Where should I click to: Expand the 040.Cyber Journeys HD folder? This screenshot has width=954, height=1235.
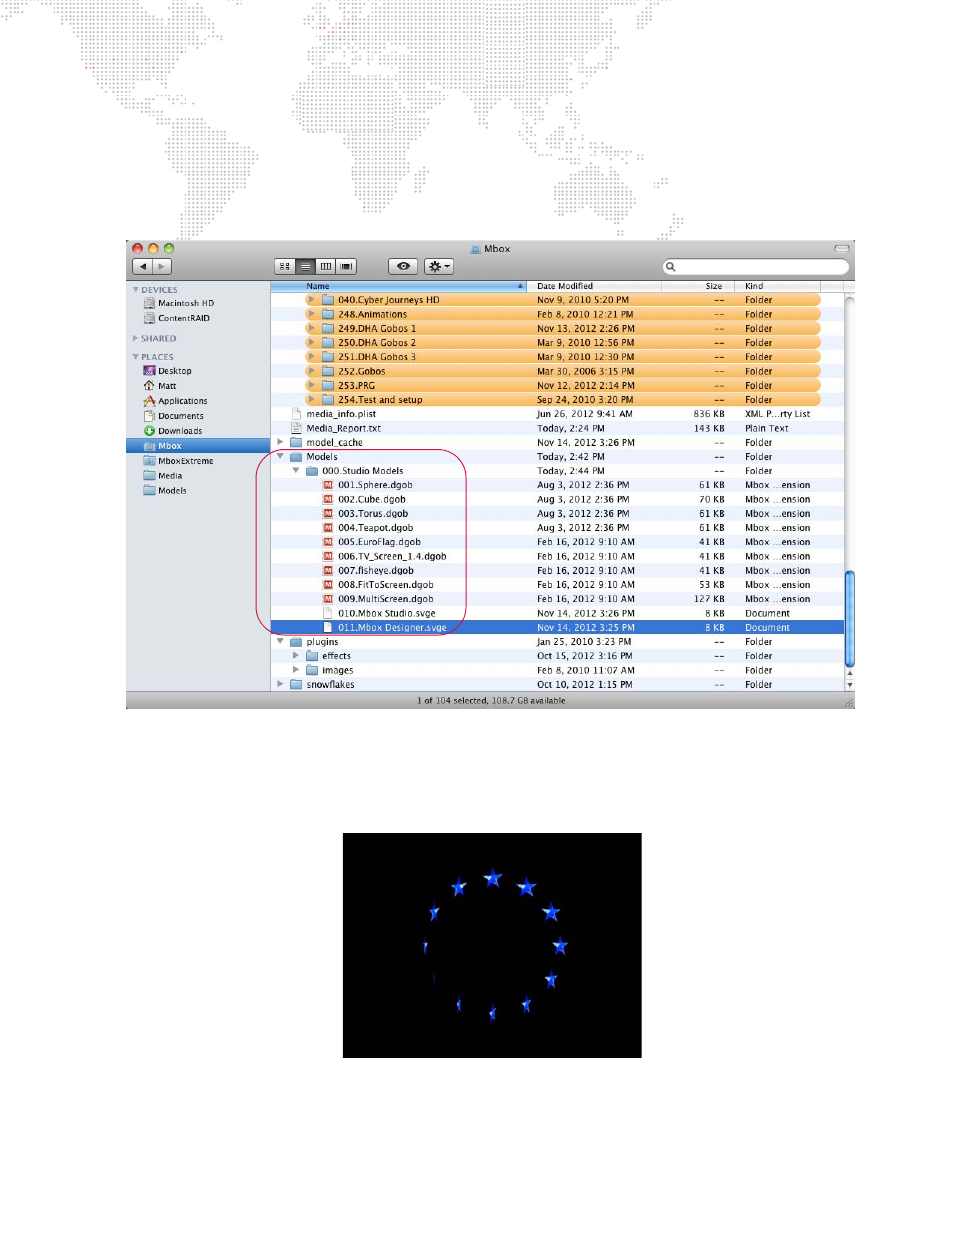coord(311,300)
